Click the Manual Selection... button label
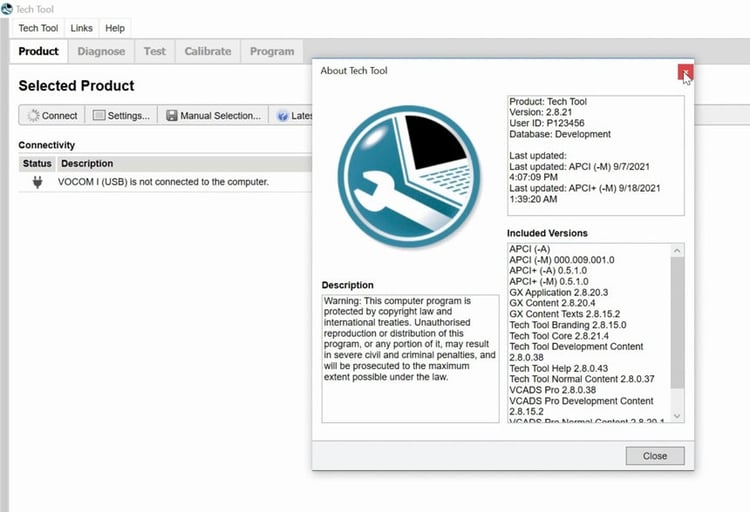Image resolution: width=750 pixels, height=512 pixels. (221, 116)
